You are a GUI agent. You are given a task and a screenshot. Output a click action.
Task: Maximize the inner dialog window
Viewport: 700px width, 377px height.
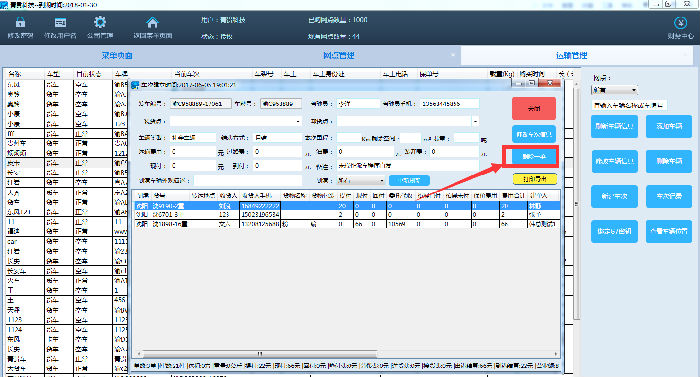coord(531,84)
